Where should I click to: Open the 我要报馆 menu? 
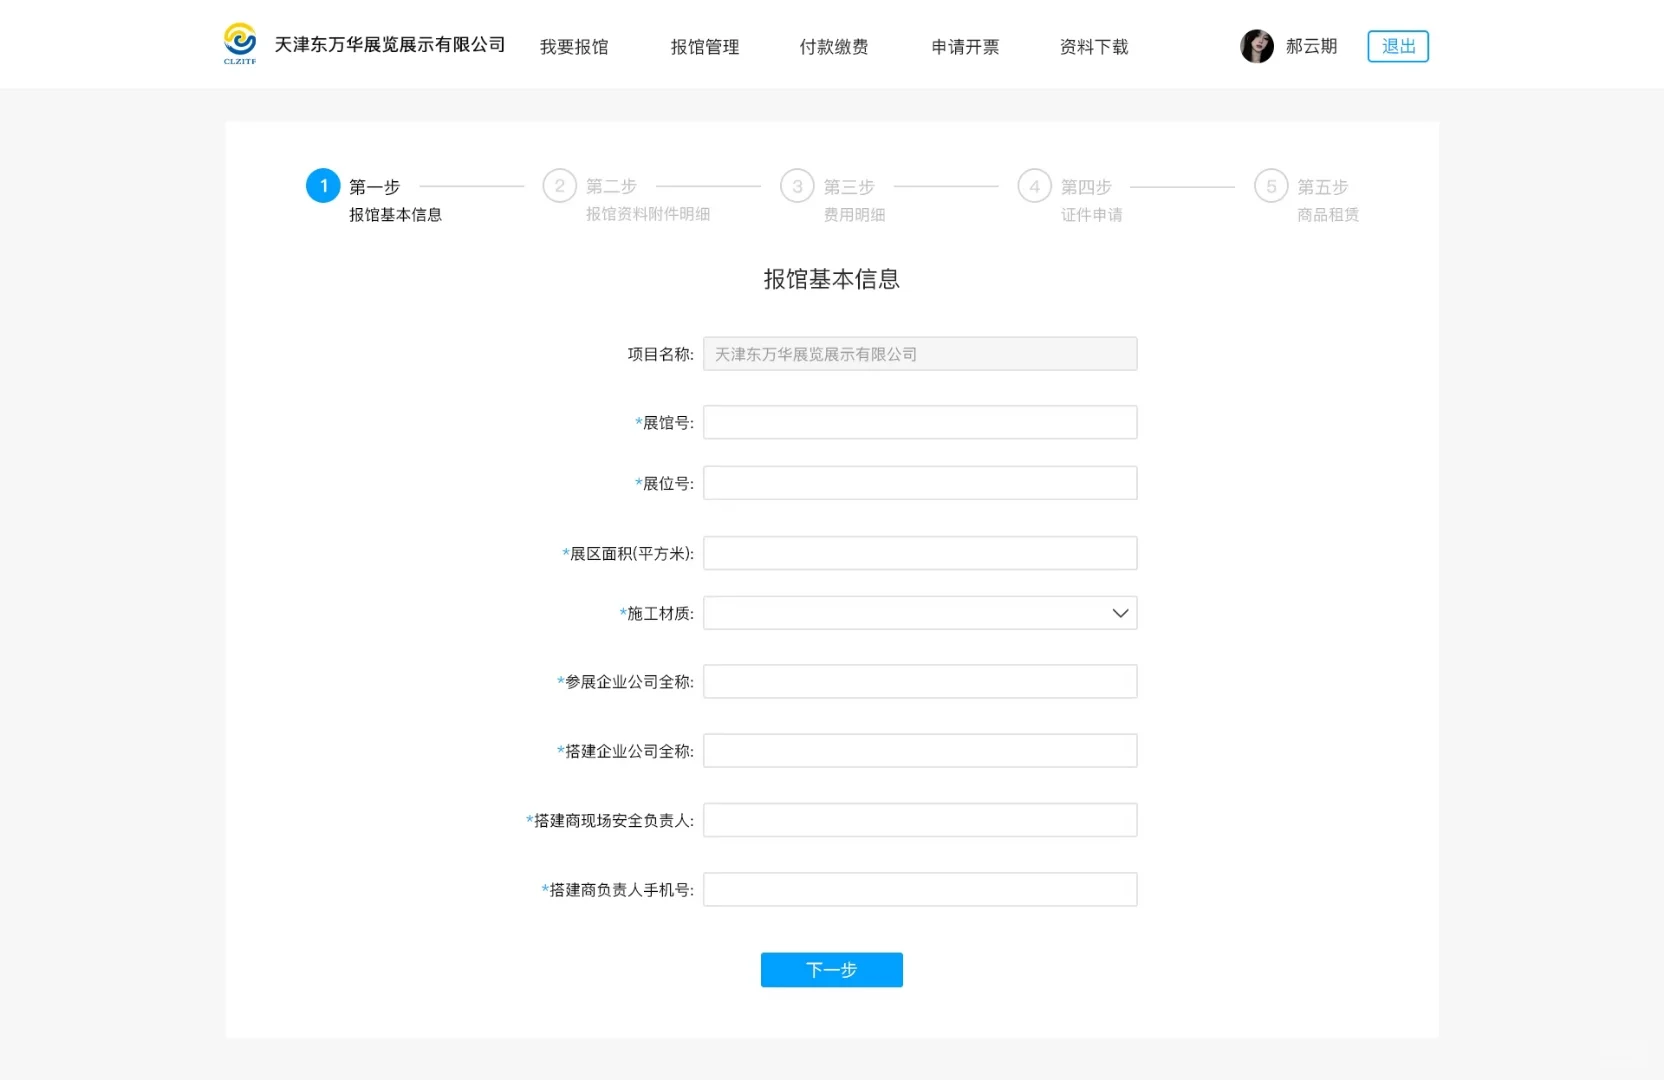tap(574, 46)
